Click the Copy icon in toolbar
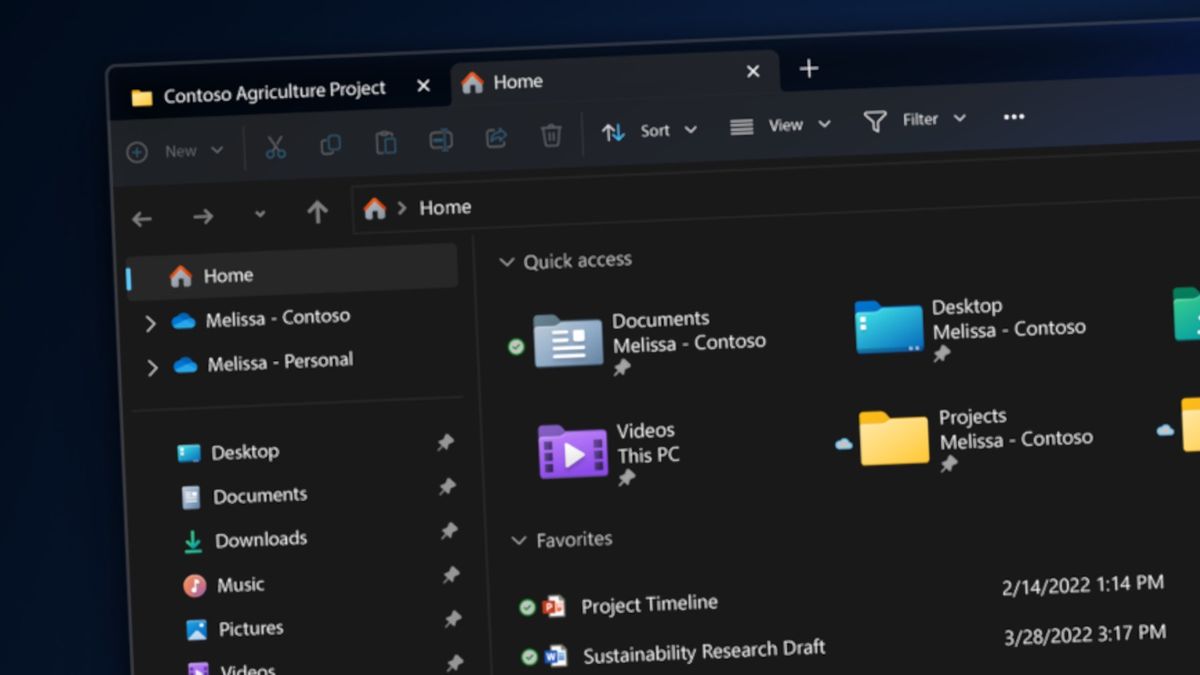The width and height of the screenshot is (1200, 675). [330, 145]
